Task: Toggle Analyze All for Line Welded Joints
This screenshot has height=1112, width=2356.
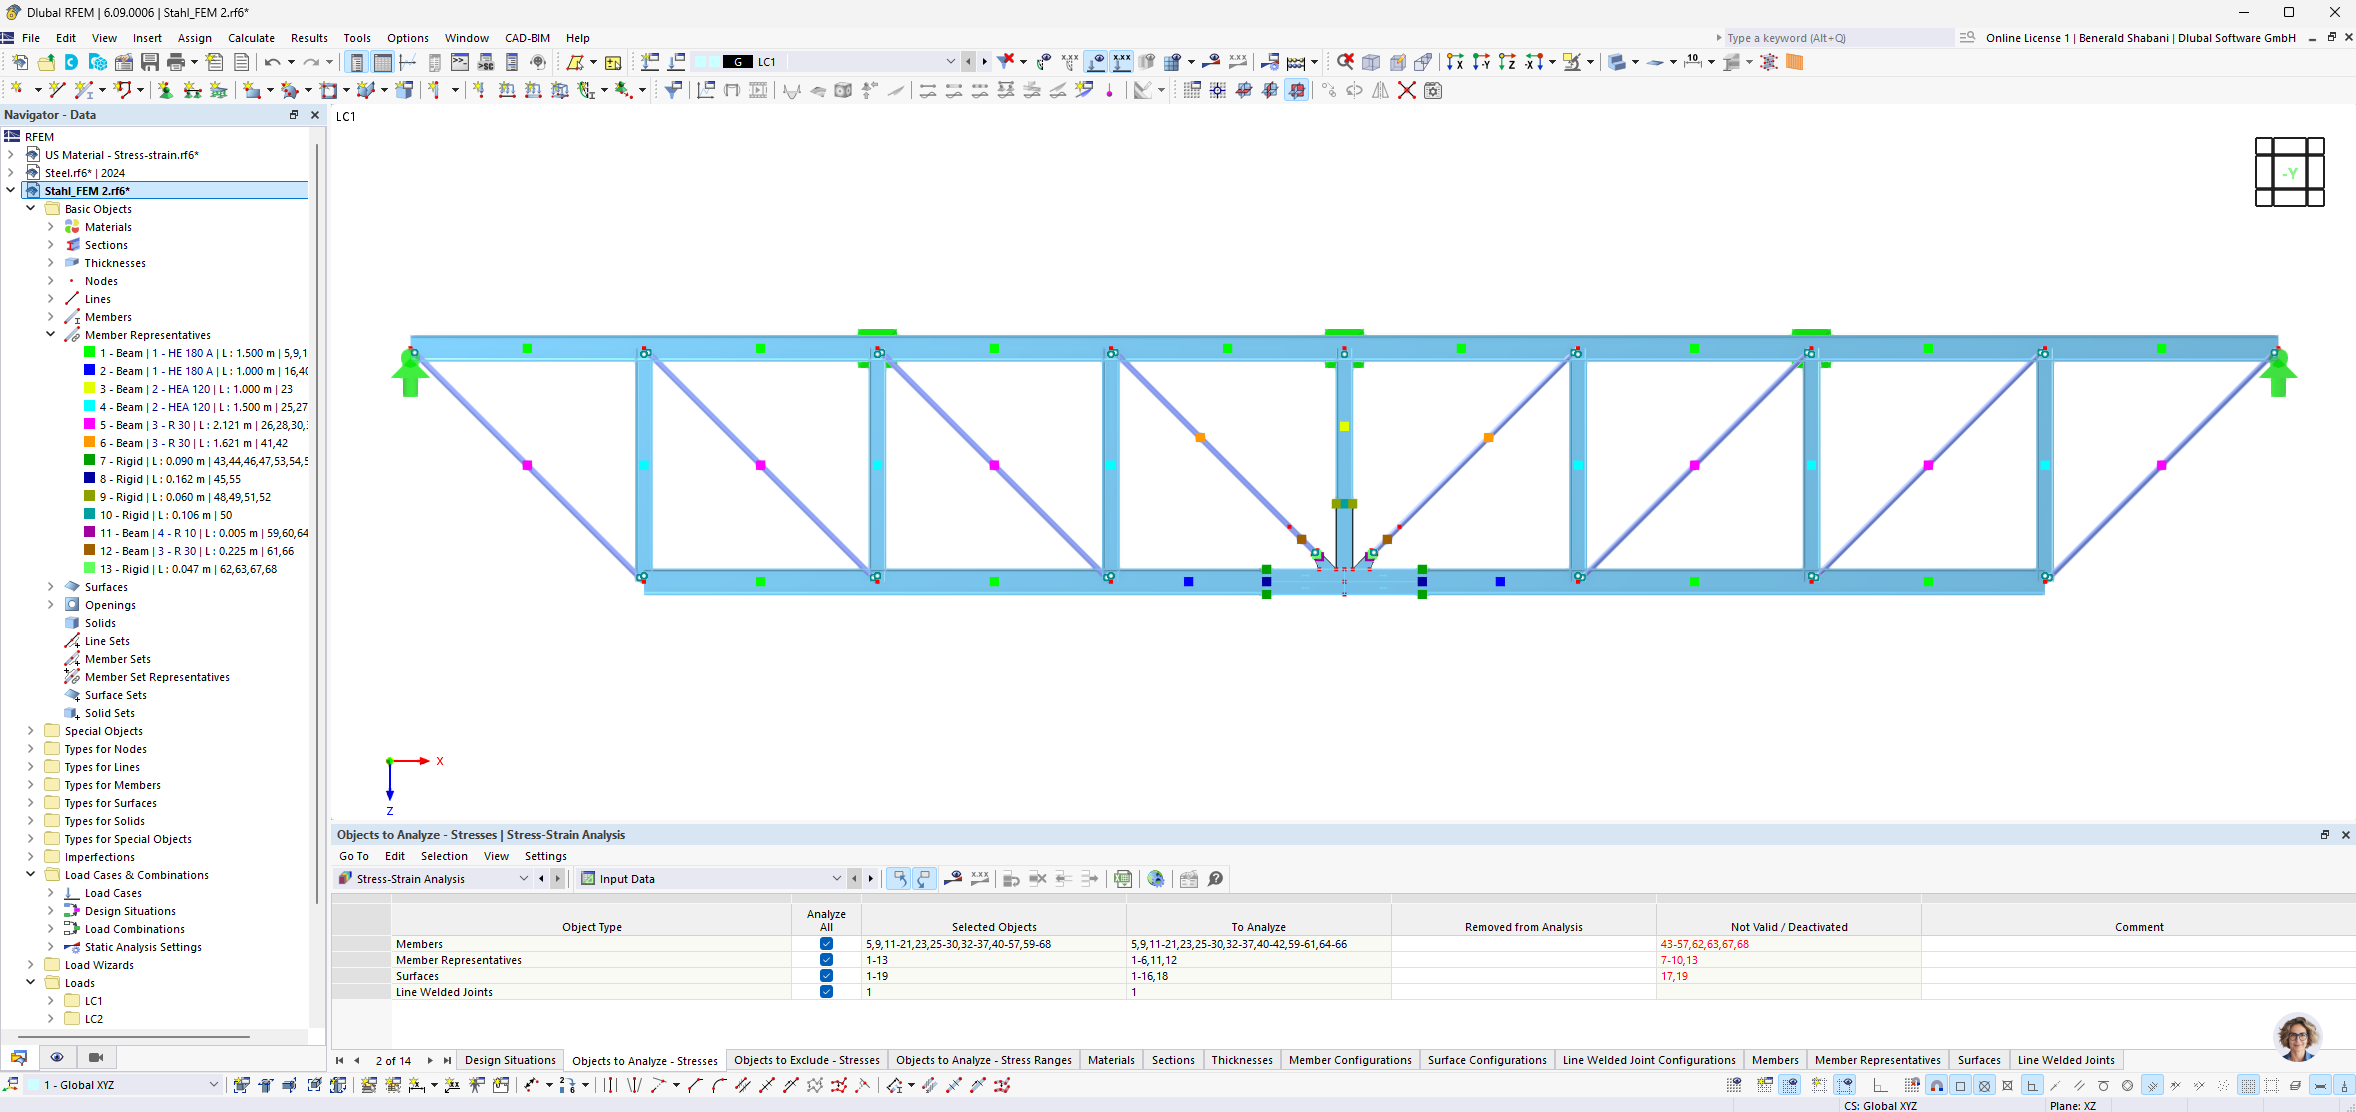Action: 826,992
